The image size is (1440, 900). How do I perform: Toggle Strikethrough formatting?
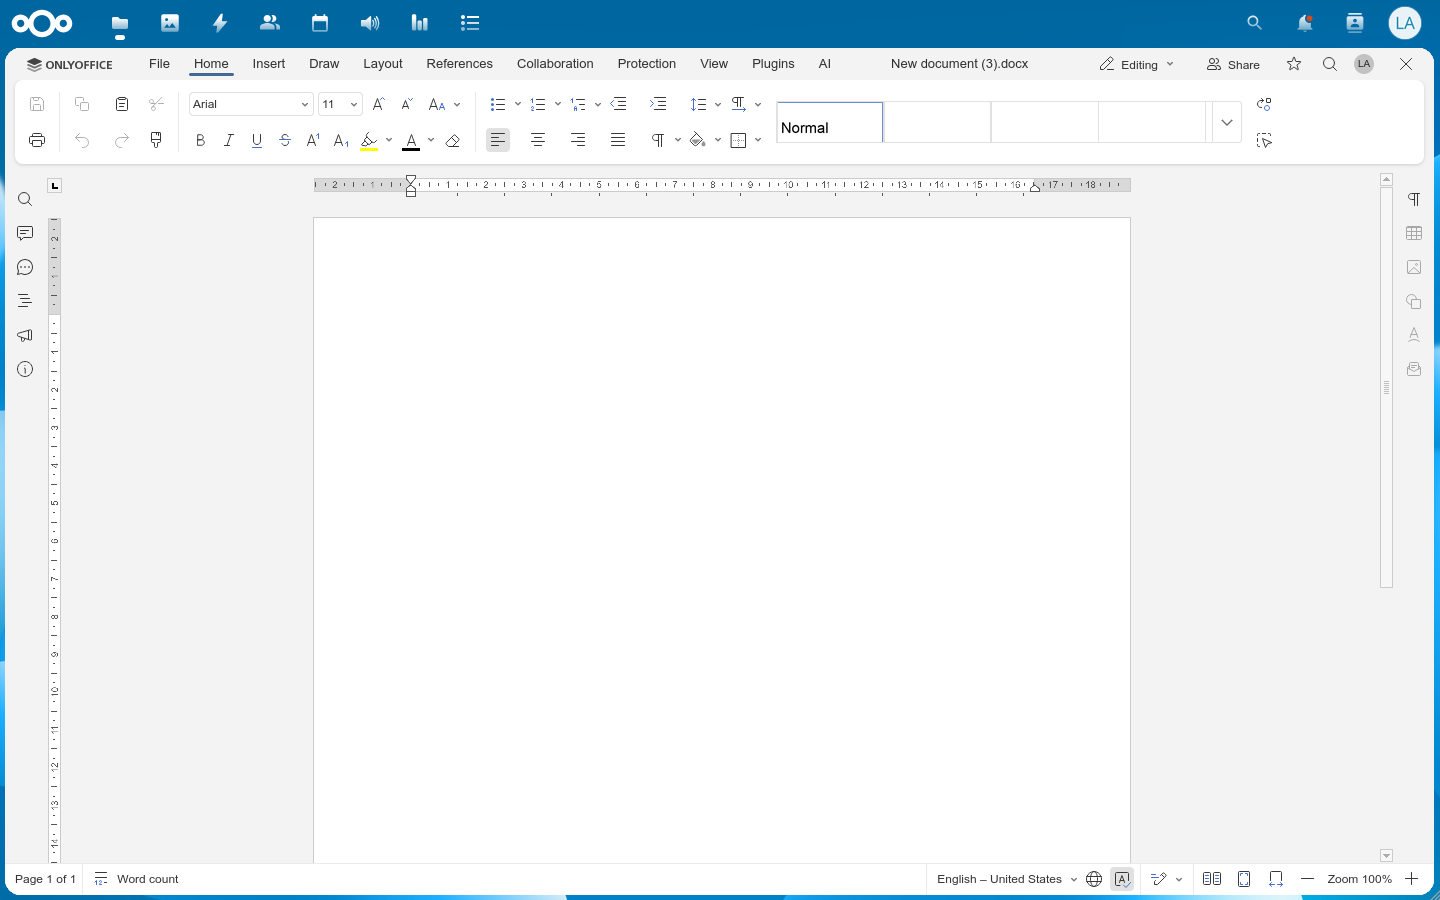pyautogui.click(x=285, y=141)
